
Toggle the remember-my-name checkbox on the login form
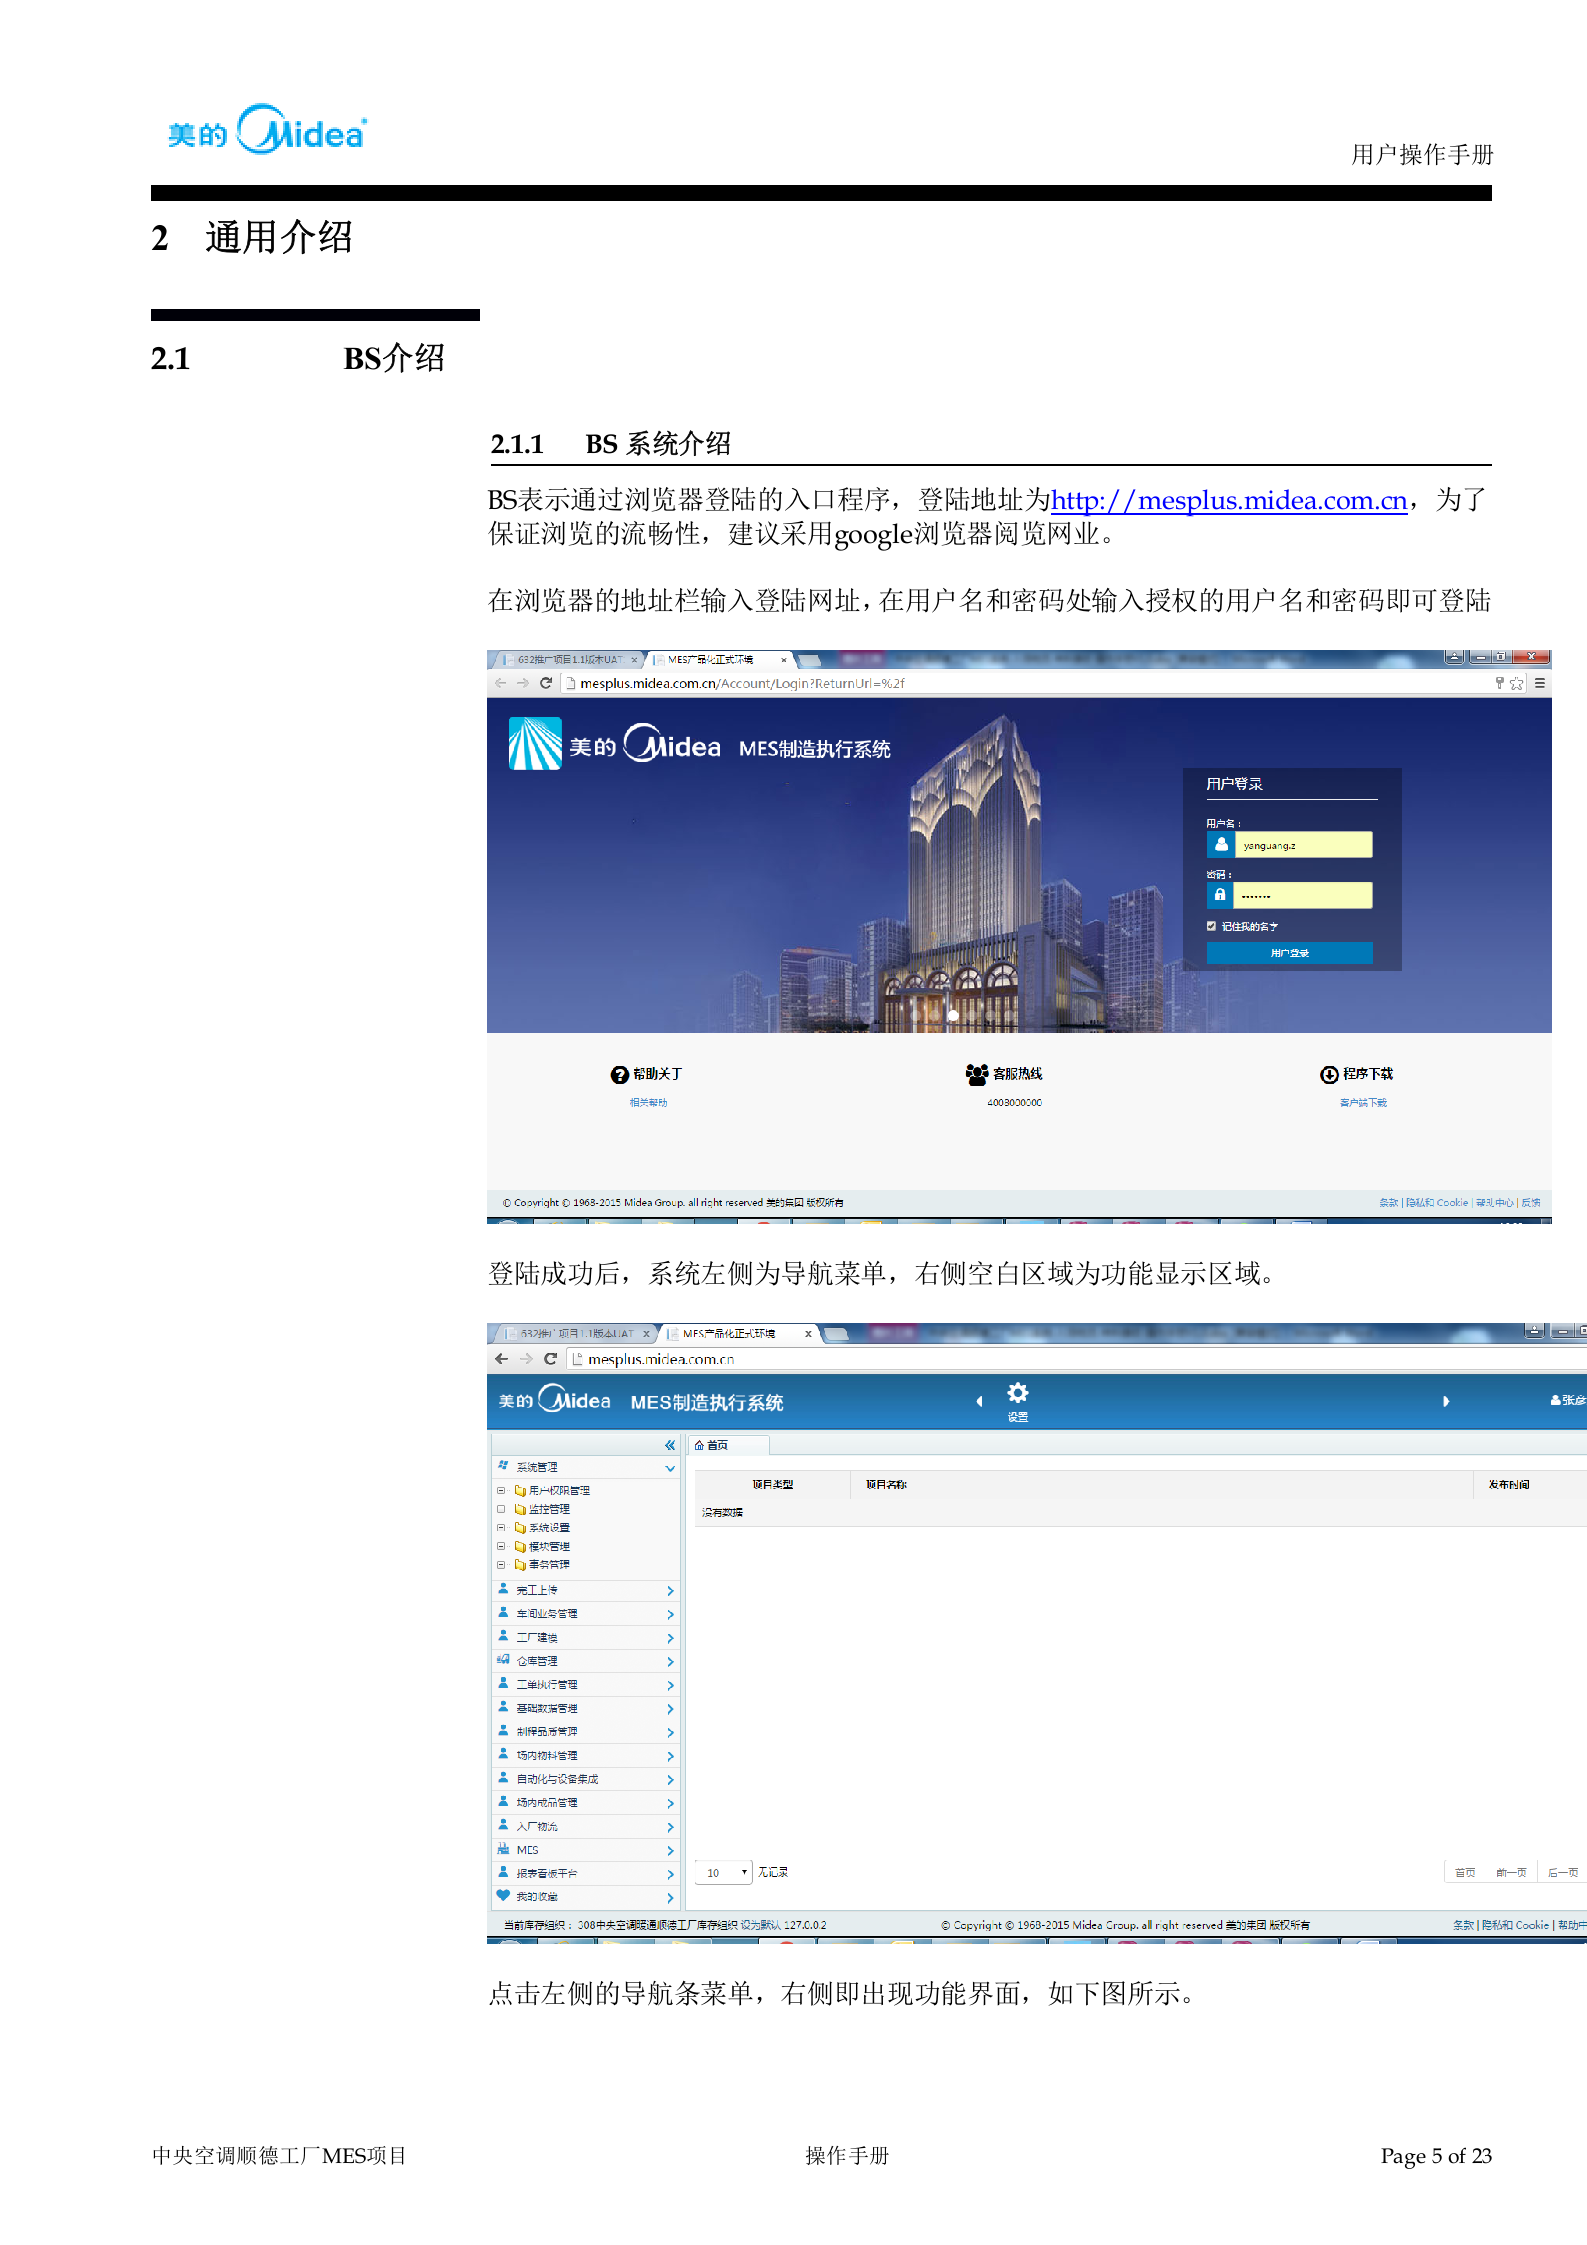(1211, 926)
